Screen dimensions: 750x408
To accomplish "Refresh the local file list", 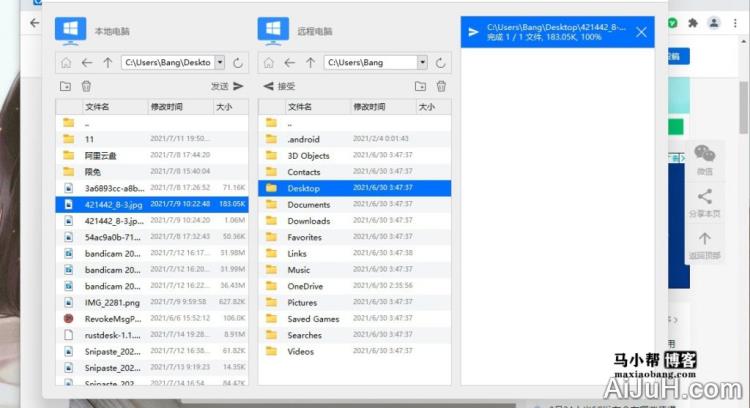I will click(x=238, y=63).
